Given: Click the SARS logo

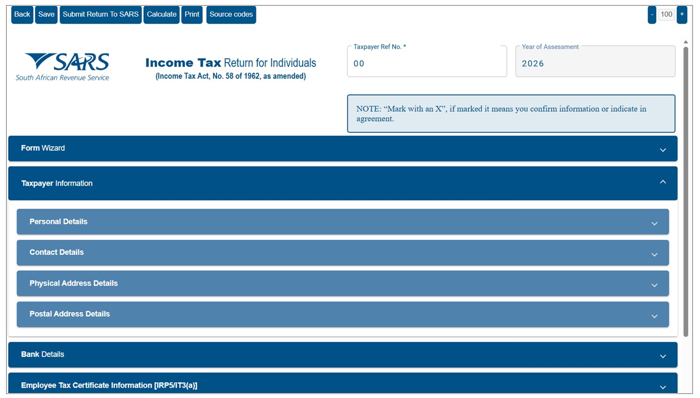Looking at the screenshot, I should (x=63, y=66).
